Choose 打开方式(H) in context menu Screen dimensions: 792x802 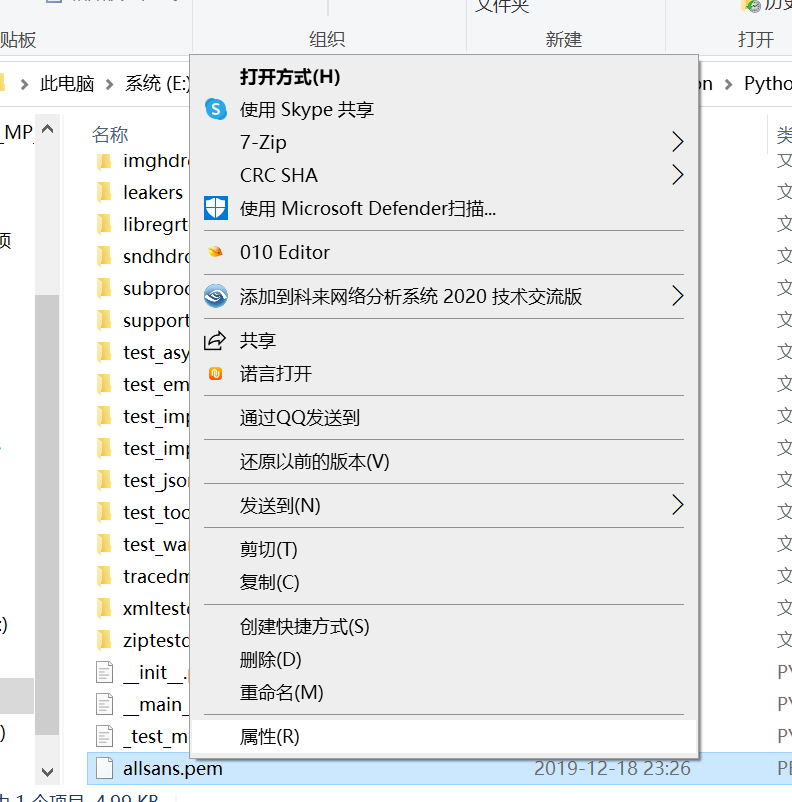point(444,77)
